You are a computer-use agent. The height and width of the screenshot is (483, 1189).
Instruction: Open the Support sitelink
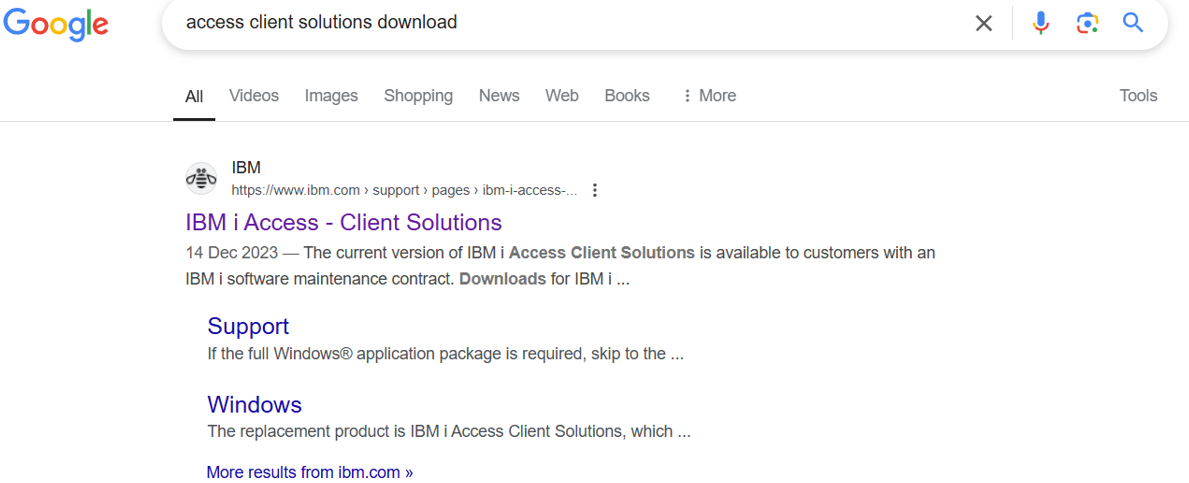point(248,326)
